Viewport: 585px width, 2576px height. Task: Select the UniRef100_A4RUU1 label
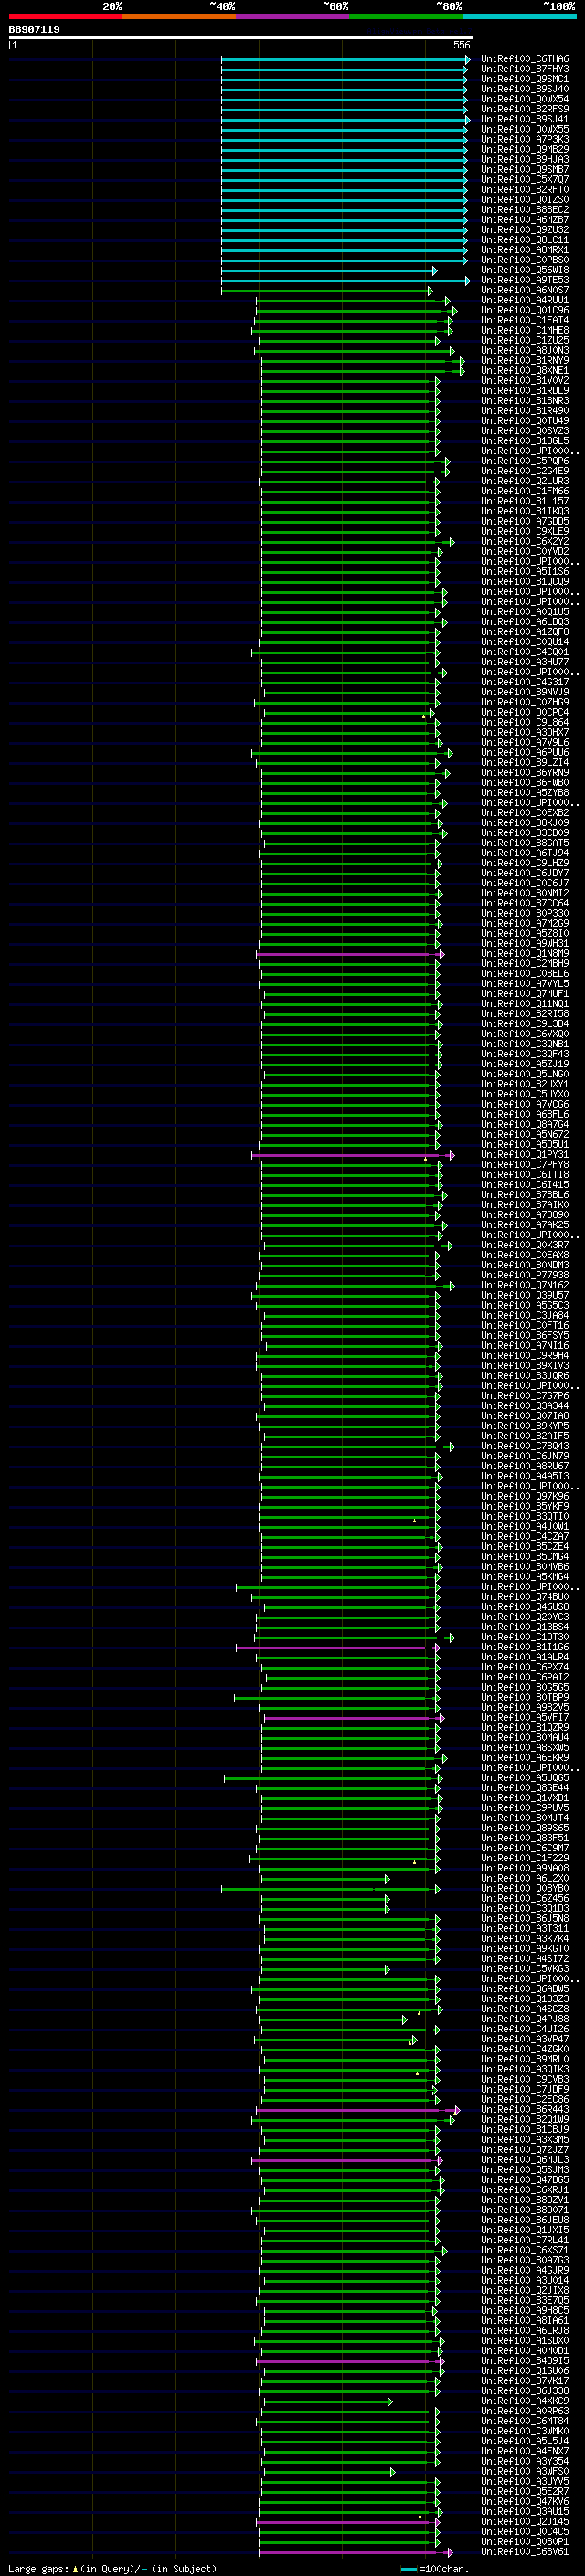point(525,301)
